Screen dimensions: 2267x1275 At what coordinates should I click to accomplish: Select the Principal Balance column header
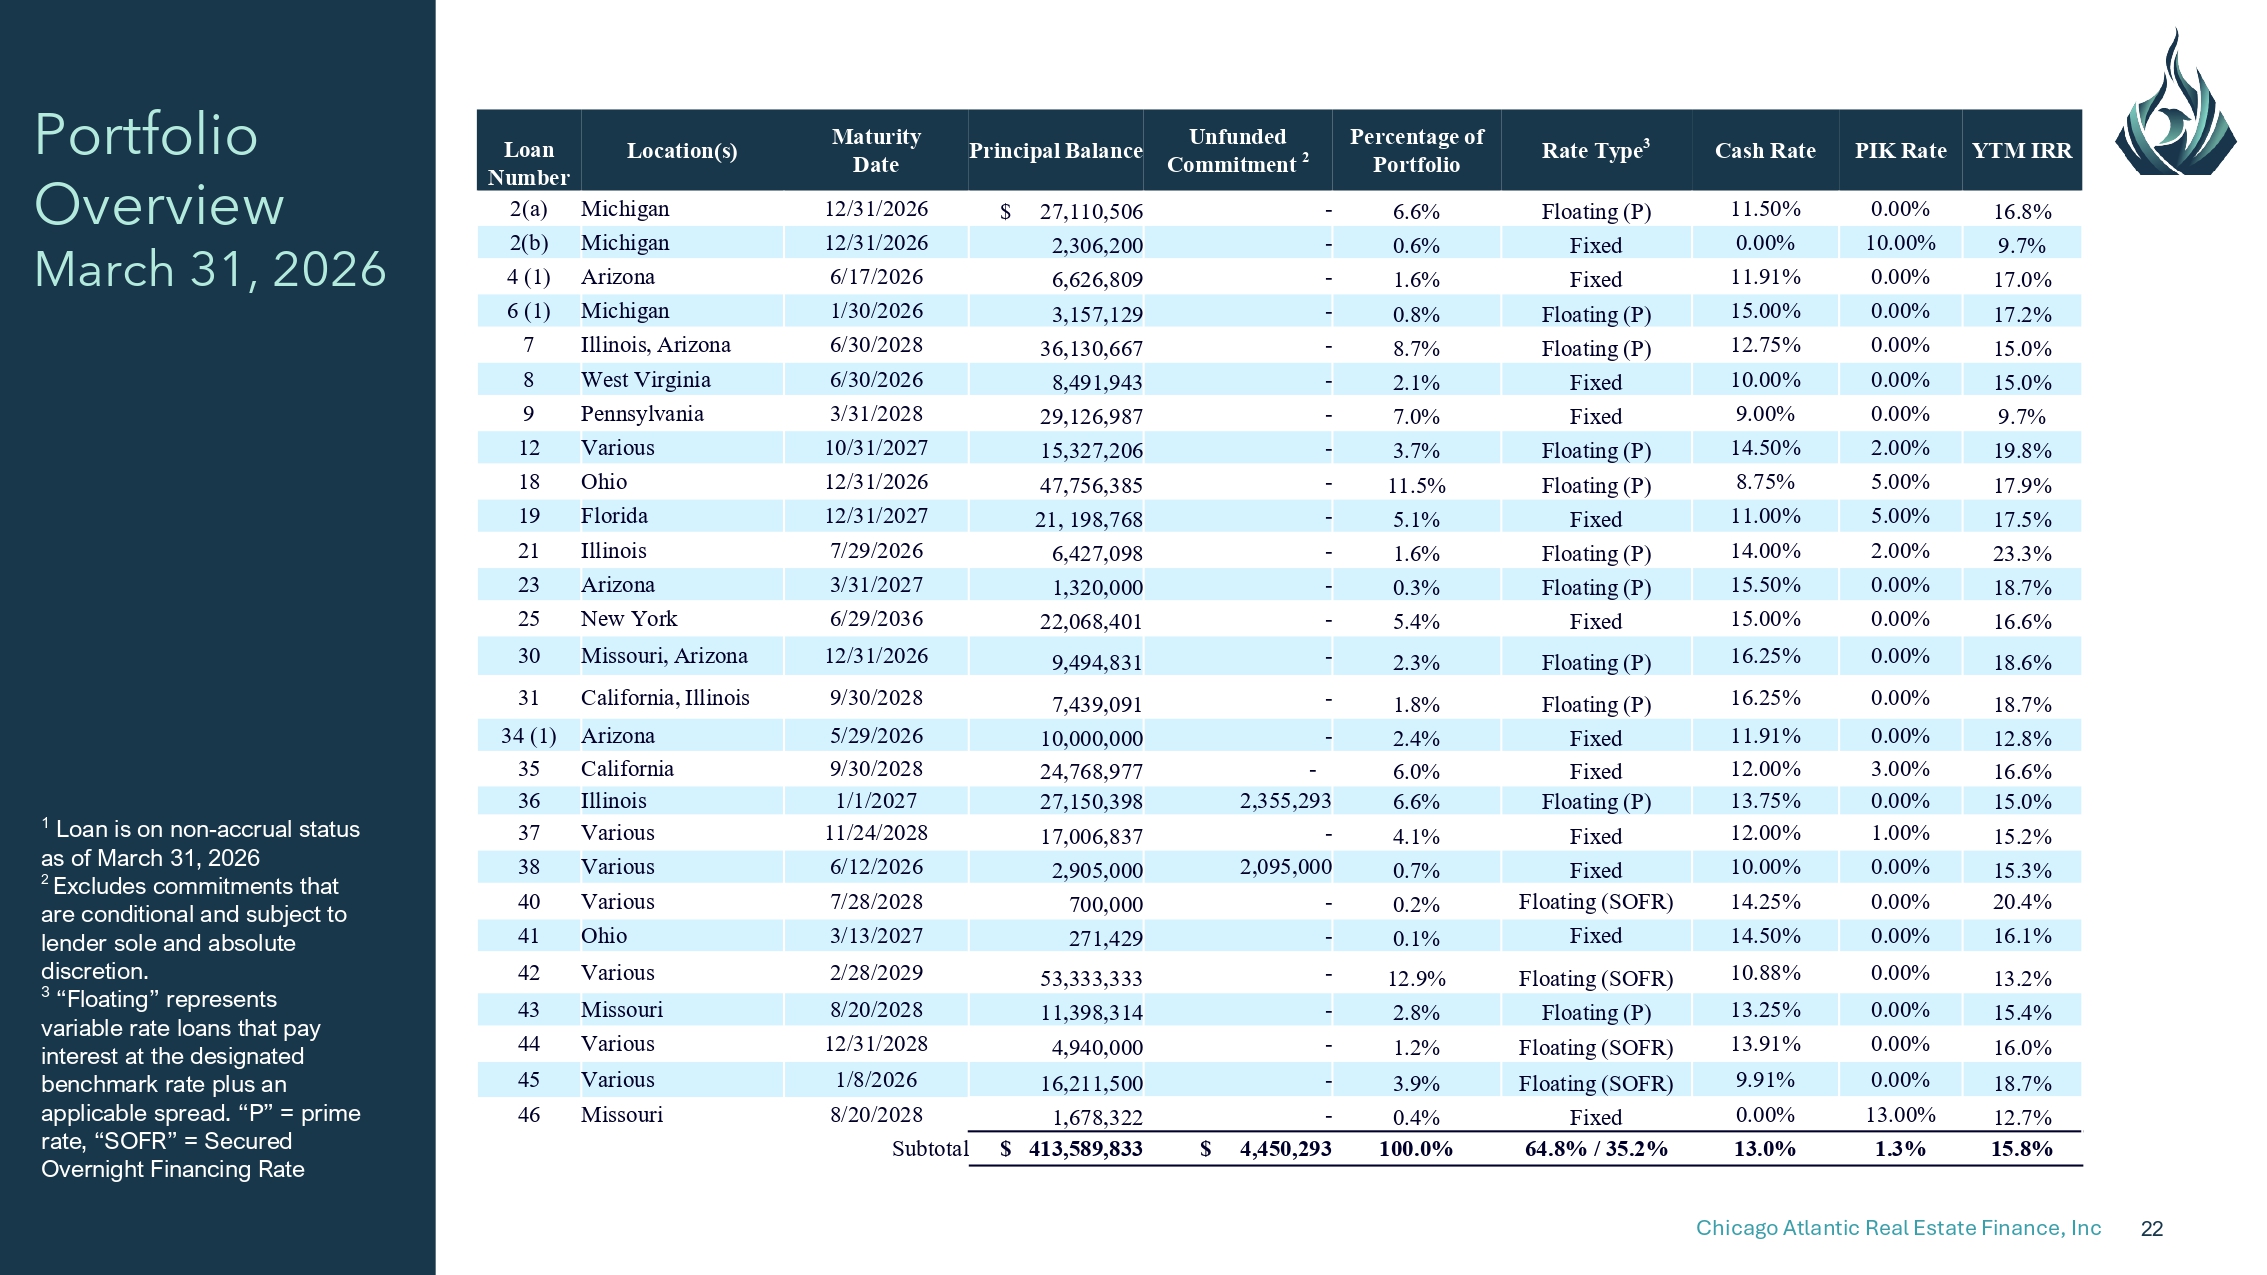click(1055, 151)
